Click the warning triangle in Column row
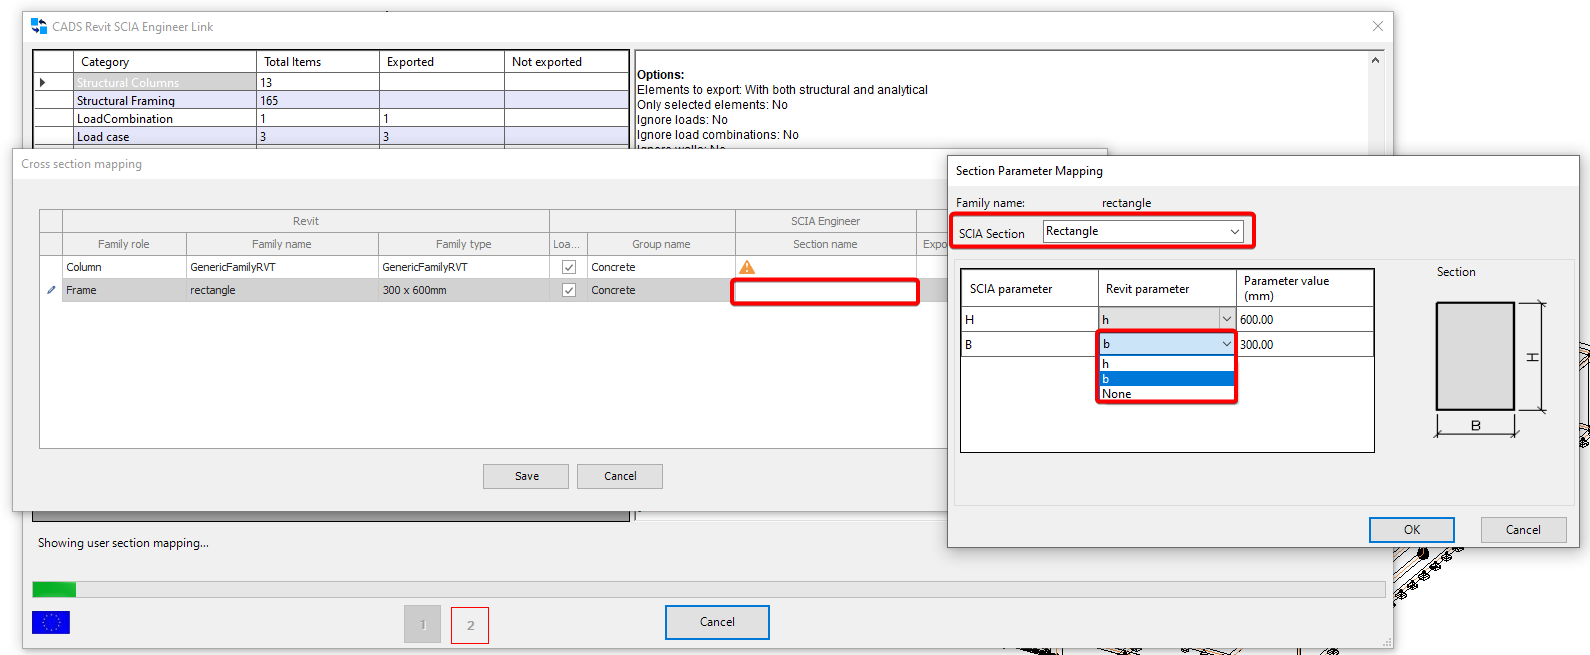 point(747,267)
